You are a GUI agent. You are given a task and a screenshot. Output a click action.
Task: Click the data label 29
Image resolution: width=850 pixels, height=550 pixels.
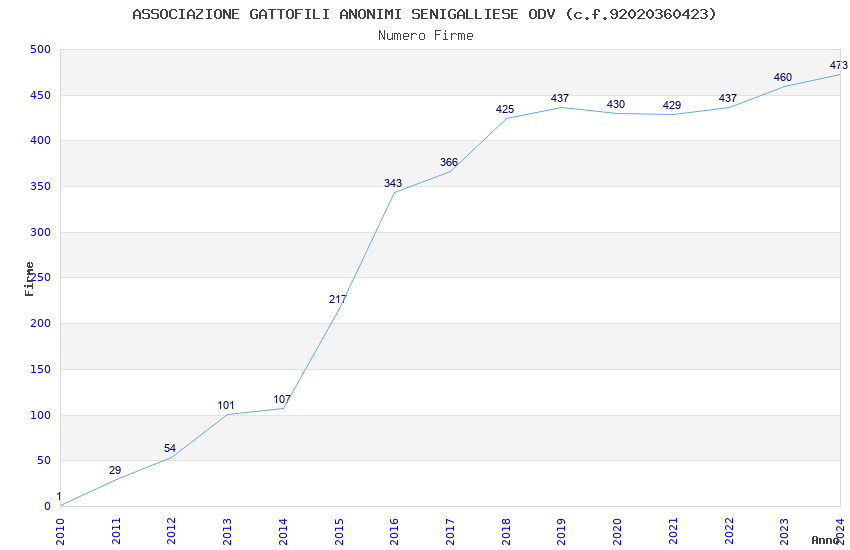click(x=115, y=470)
